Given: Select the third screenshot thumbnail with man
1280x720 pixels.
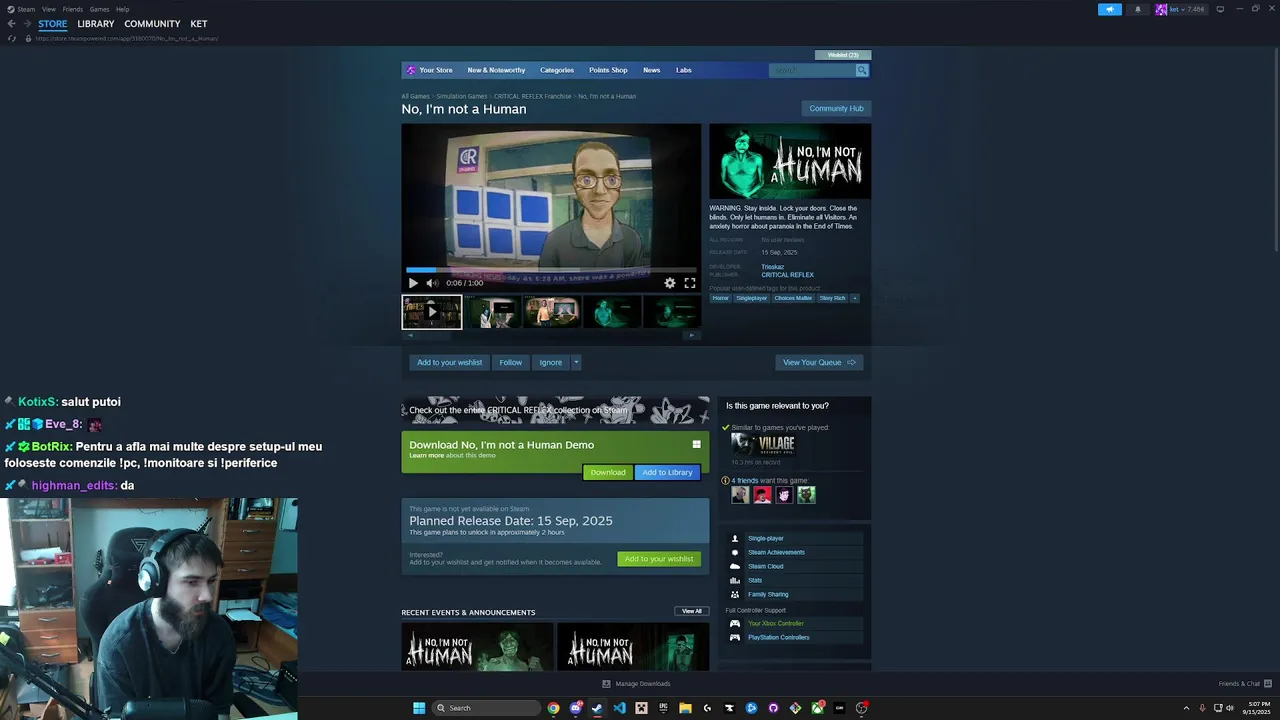Looking at the screenshot, I should point(552,312).
